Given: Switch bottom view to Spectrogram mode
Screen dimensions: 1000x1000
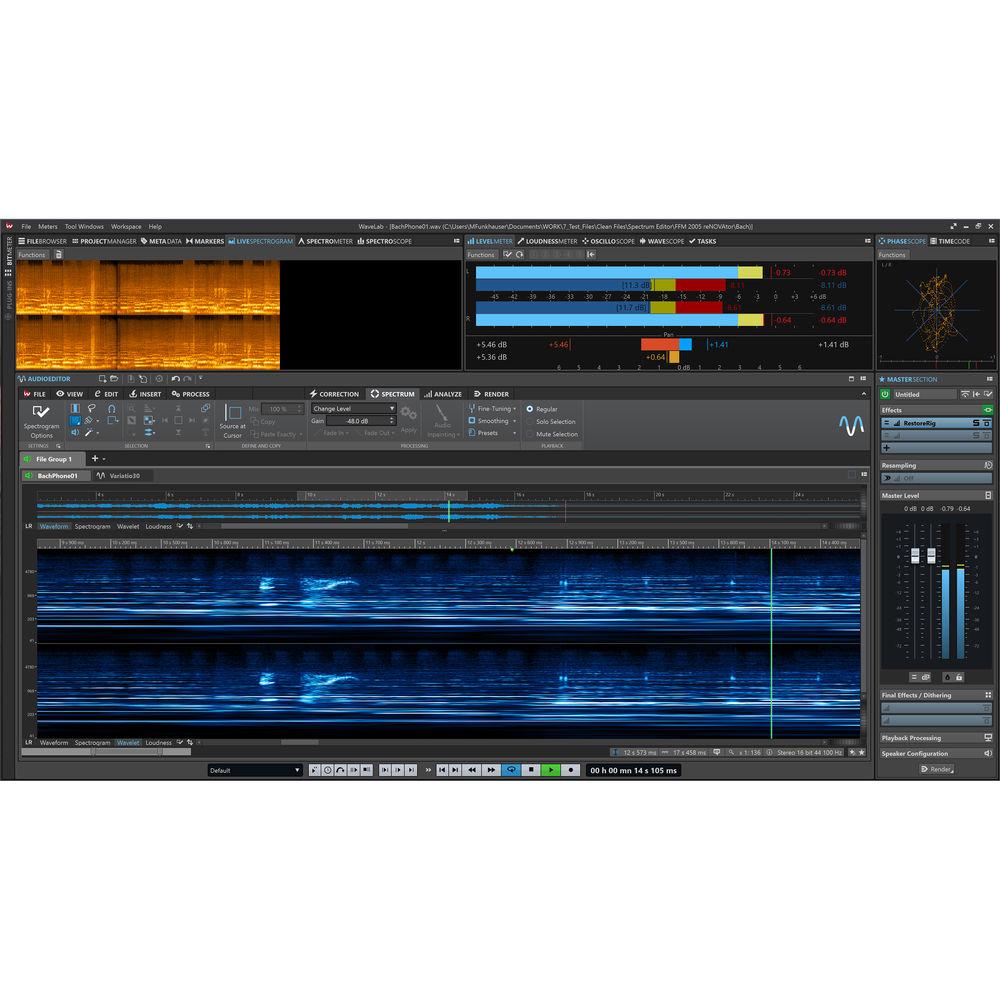Looking at the screenshot, I should click(x=93, y=742).
